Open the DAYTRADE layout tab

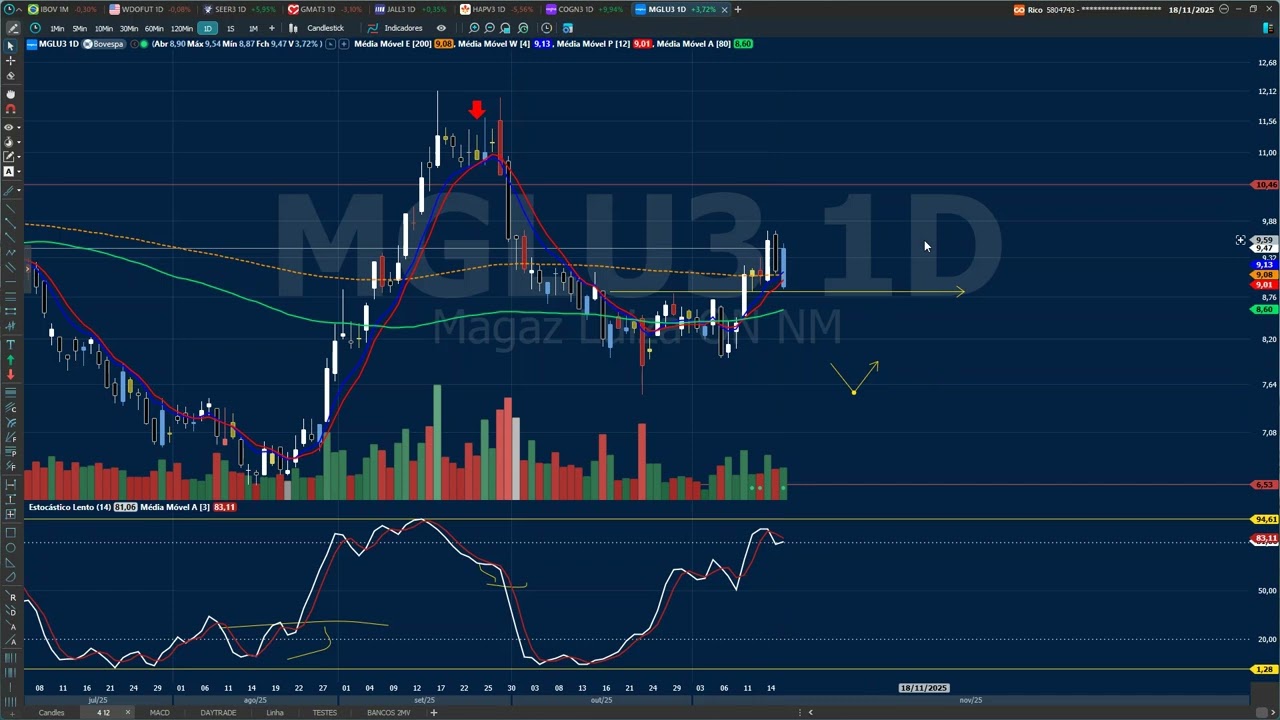tap(218, 713)
